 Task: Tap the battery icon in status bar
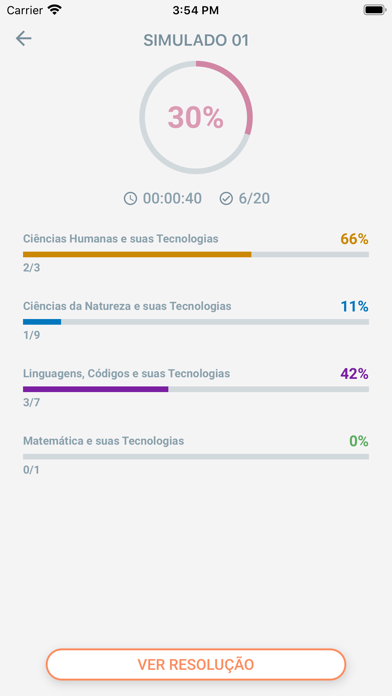tap(374, 10)
